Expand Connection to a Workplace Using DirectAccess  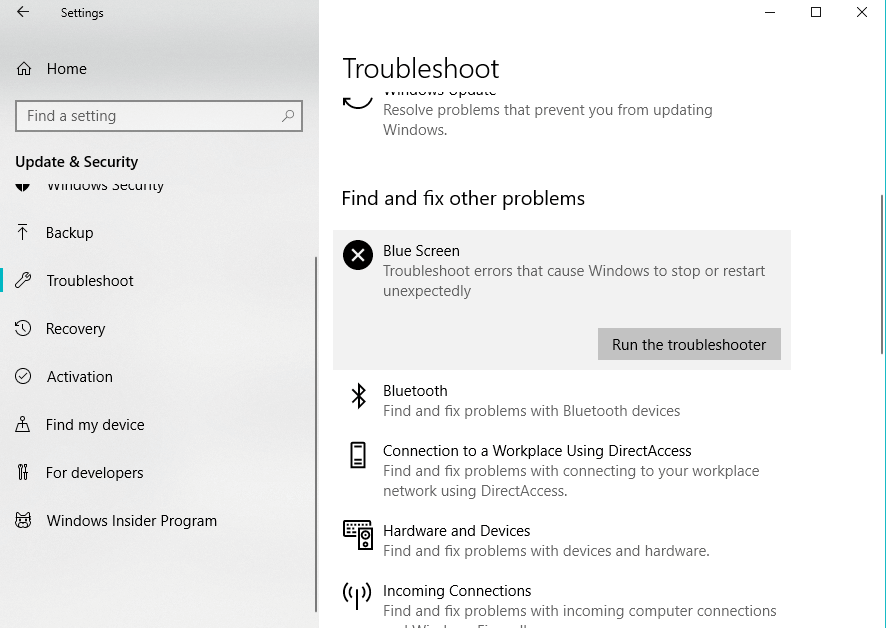[562, 470]
